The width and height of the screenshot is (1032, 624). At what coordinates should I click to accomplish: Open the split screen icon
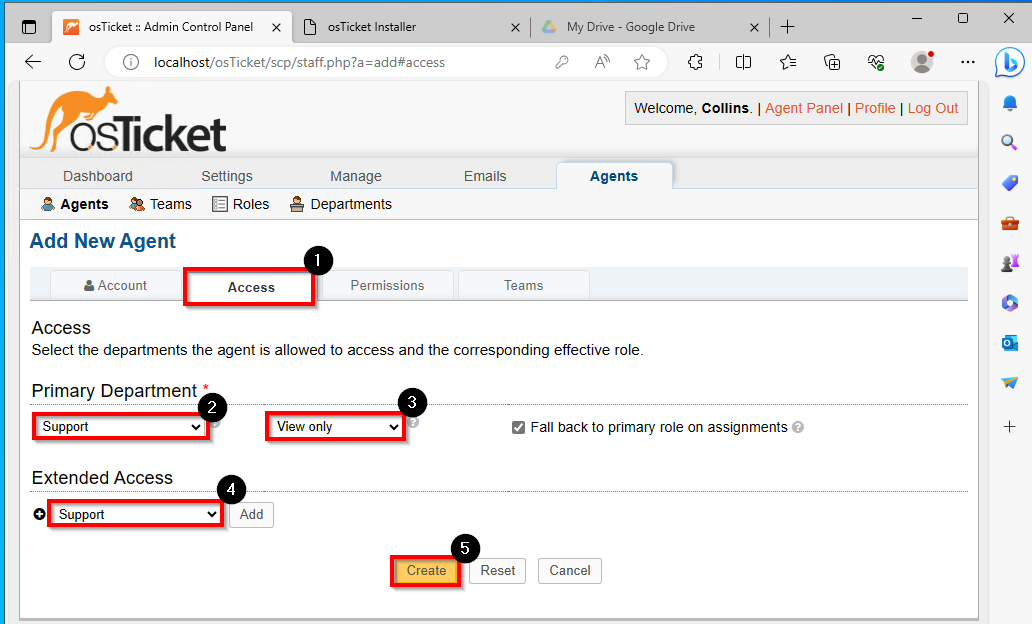coord(743,63)
